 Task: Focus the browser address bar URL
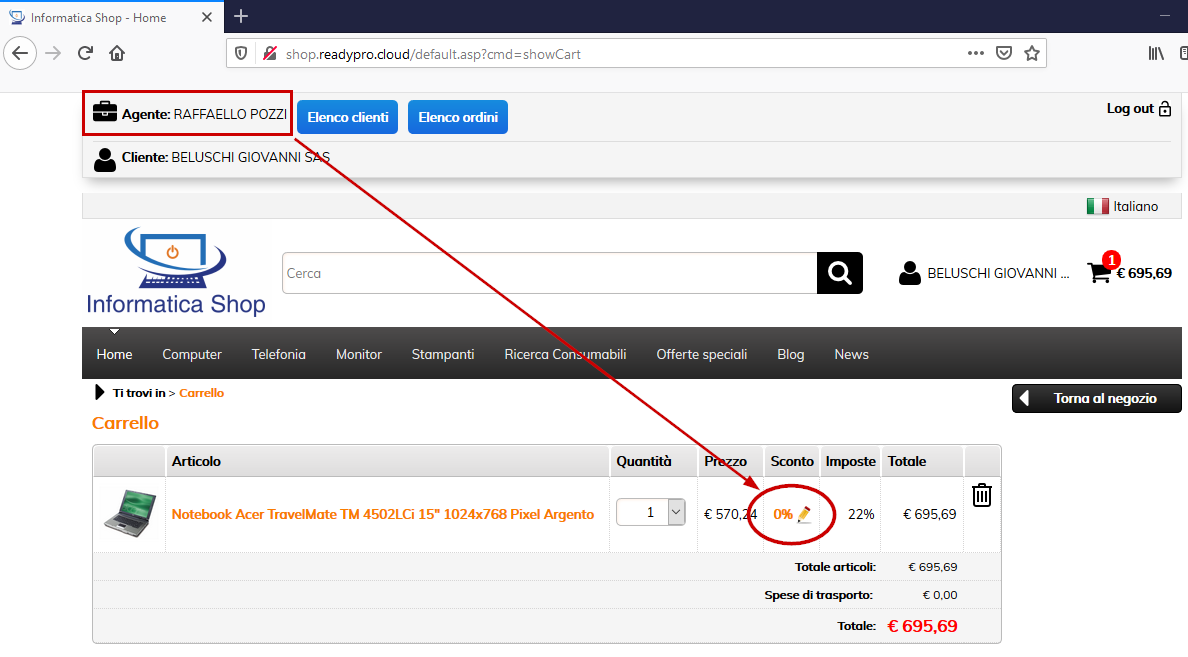pos(433,54)
